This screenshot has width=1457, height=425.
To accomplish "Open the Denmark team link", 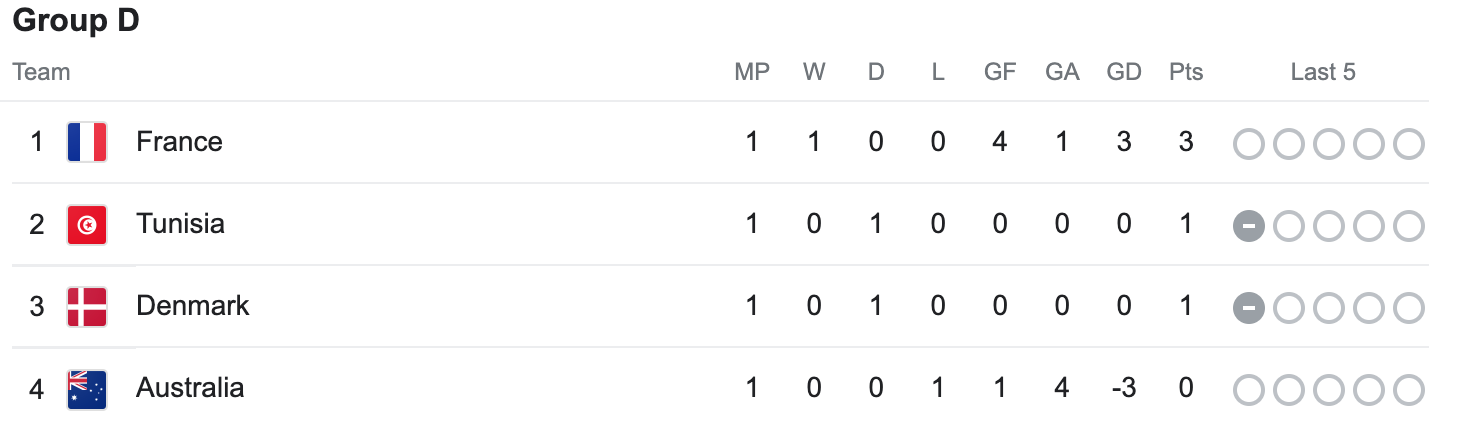I will tap(192, 306).
